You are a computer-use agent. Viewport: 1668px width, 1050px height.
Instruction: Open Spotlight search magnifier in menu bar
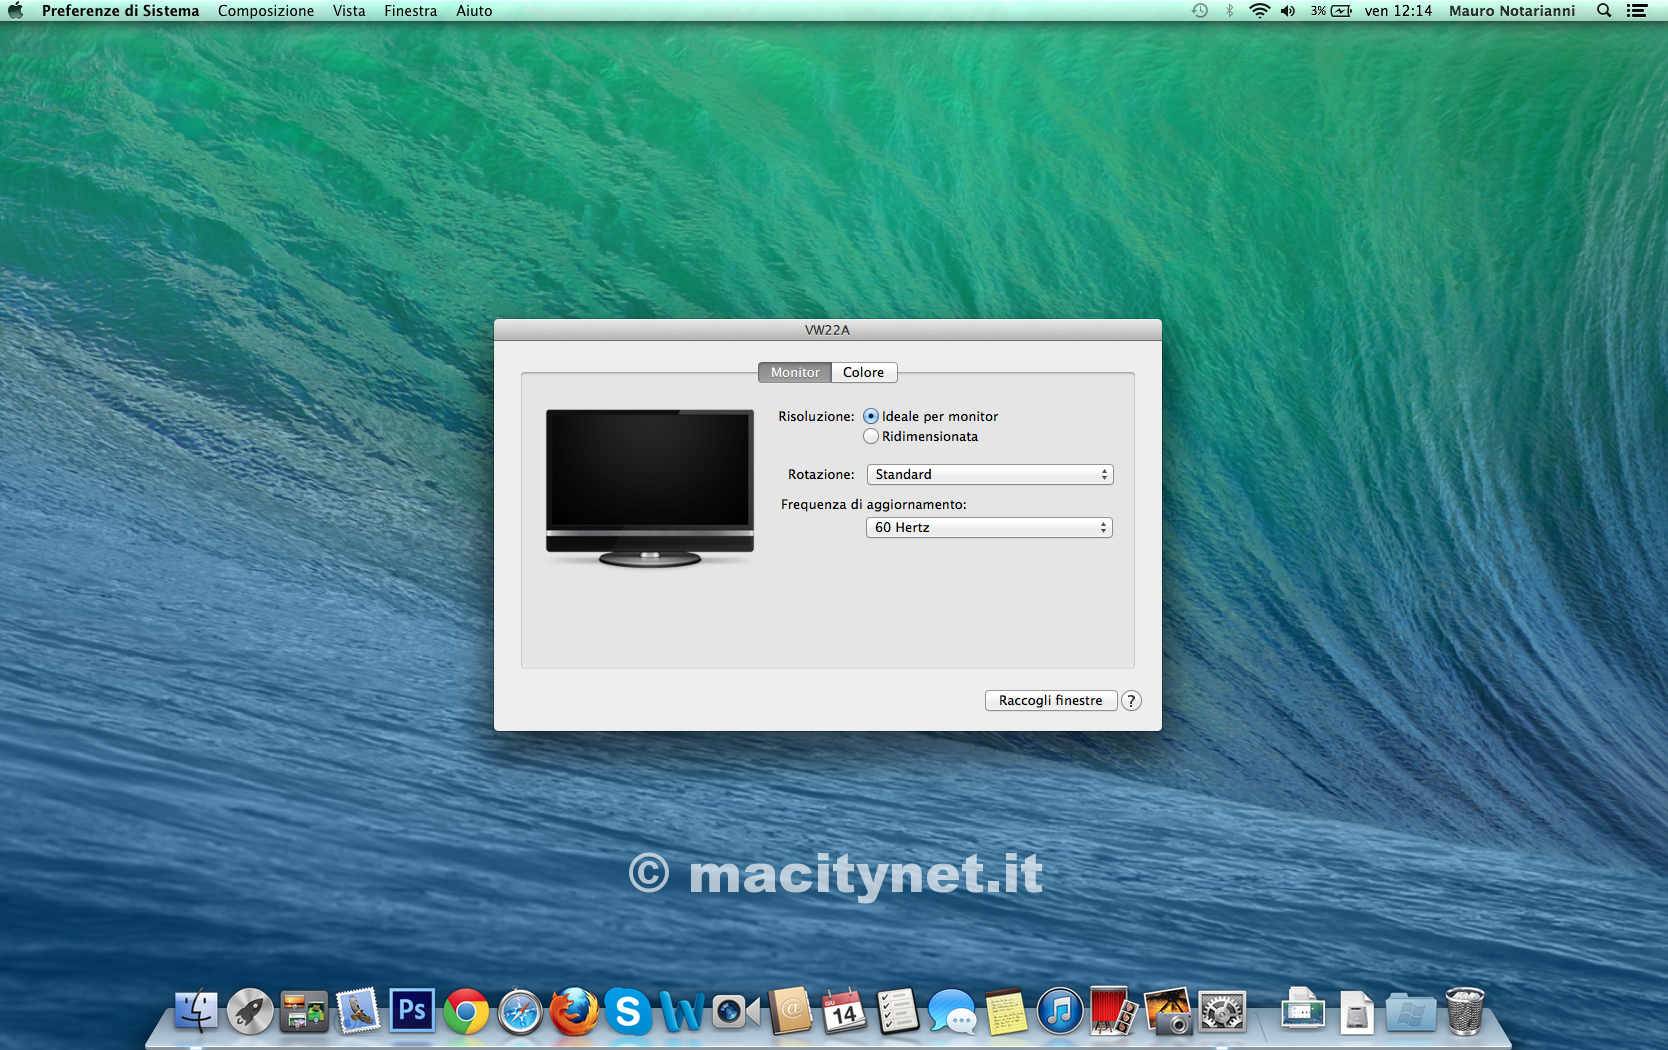point(1604,11)
